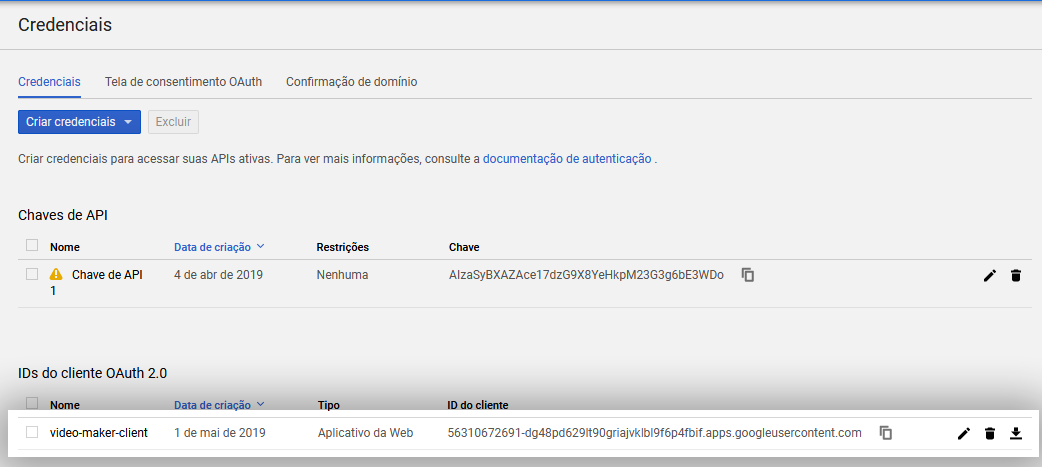Click the Tipo column header

pos(329,405)
